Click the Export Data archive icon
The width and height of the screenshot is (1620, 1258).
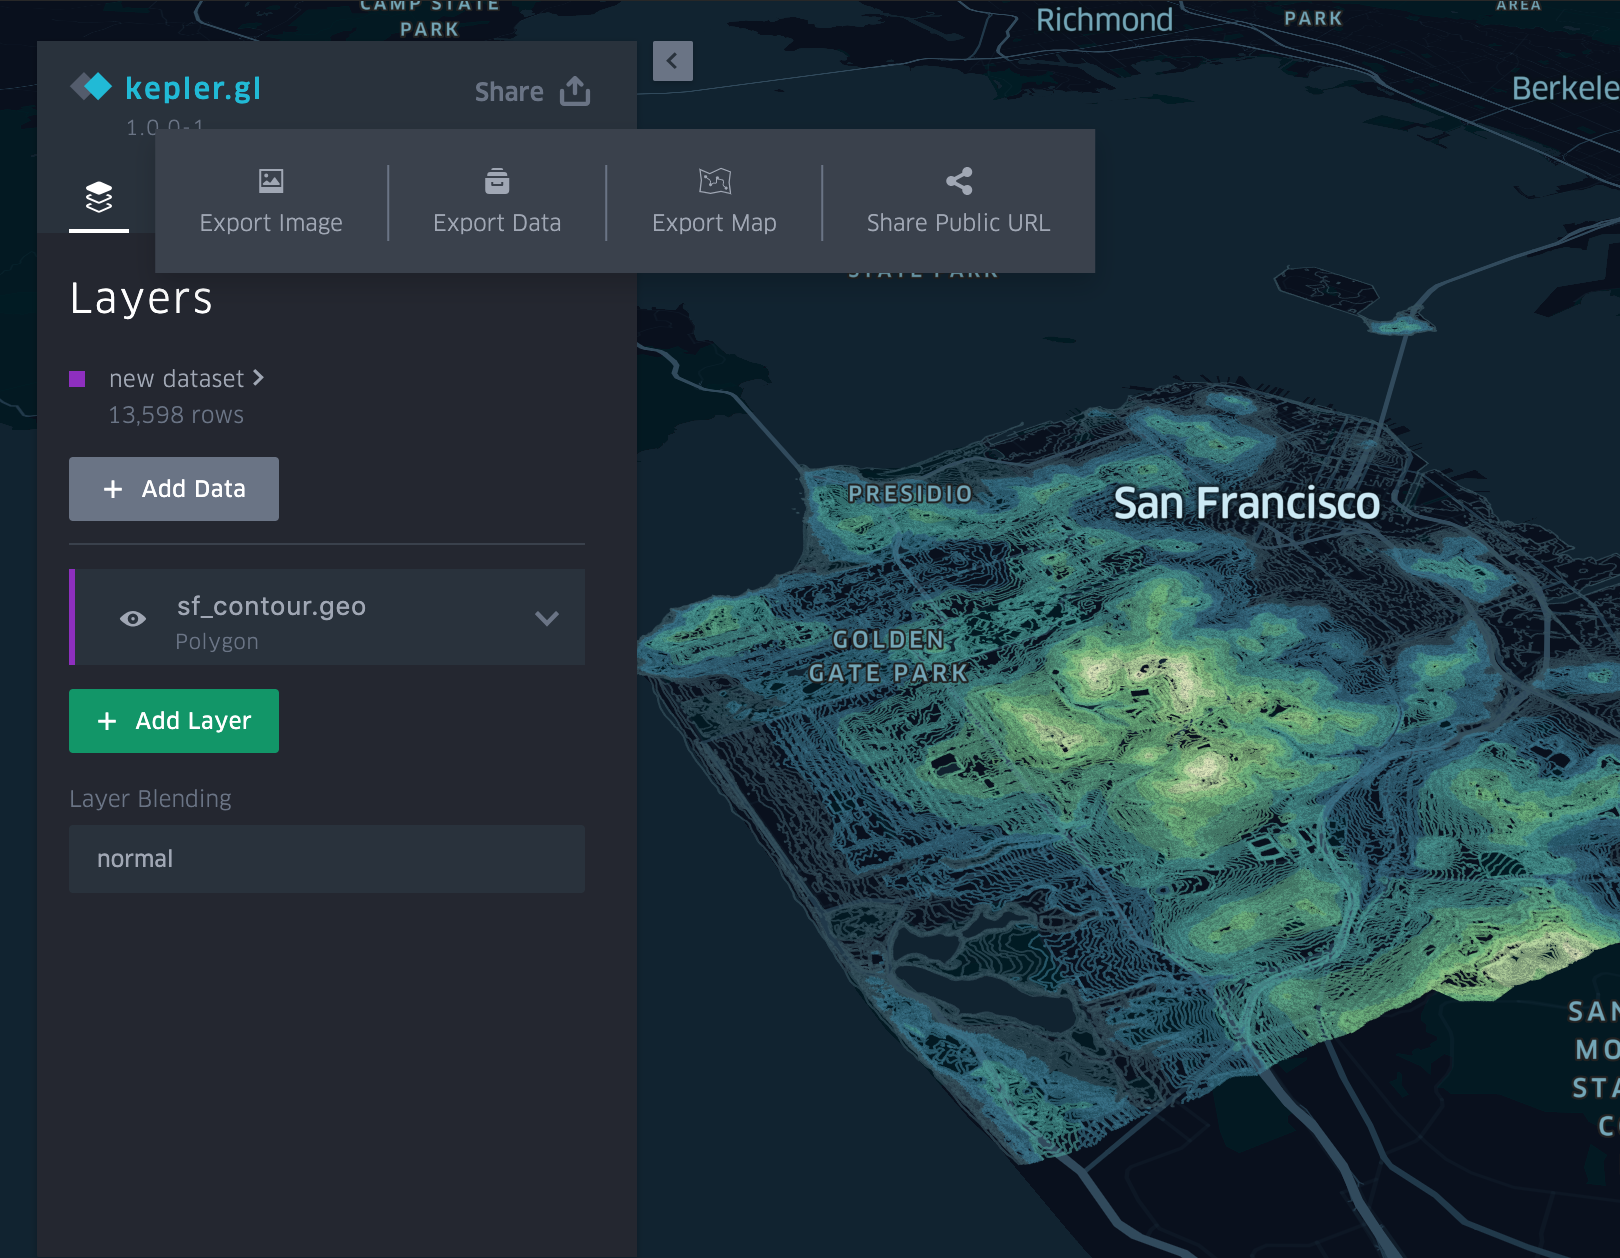pos(497,181)
